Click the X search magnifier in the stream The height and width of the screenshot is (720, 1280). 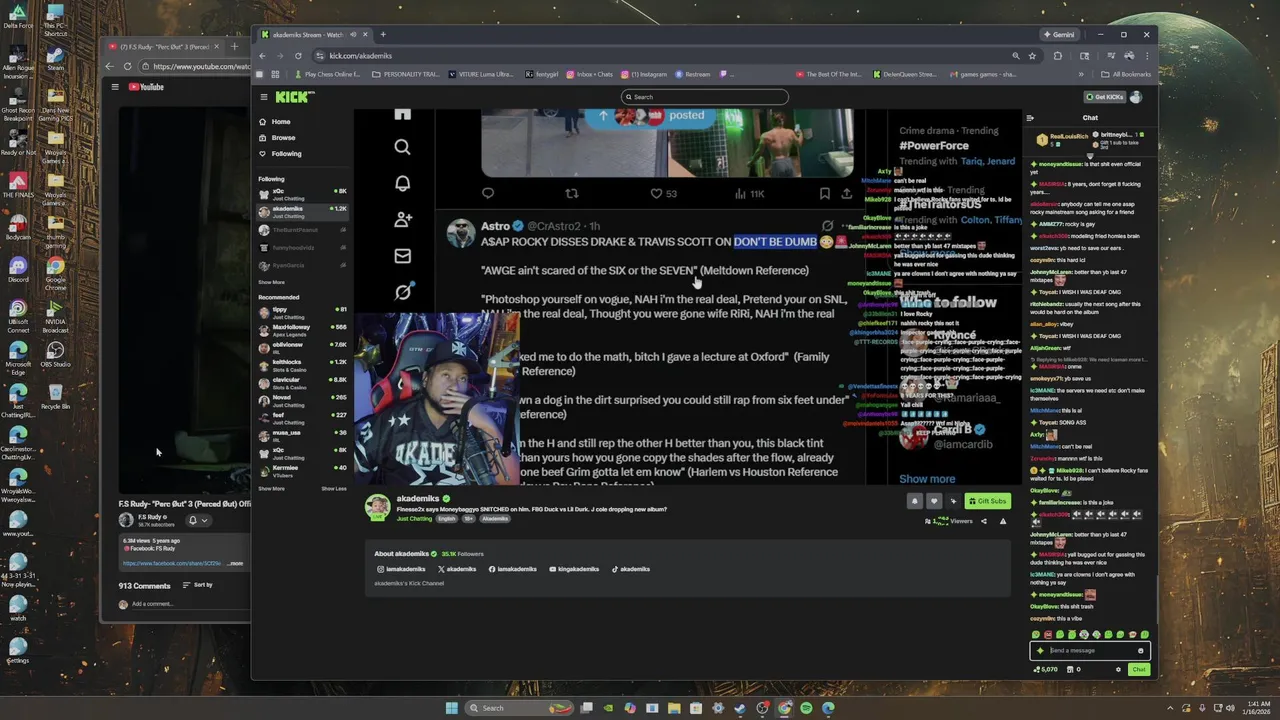tap(402, 147)
